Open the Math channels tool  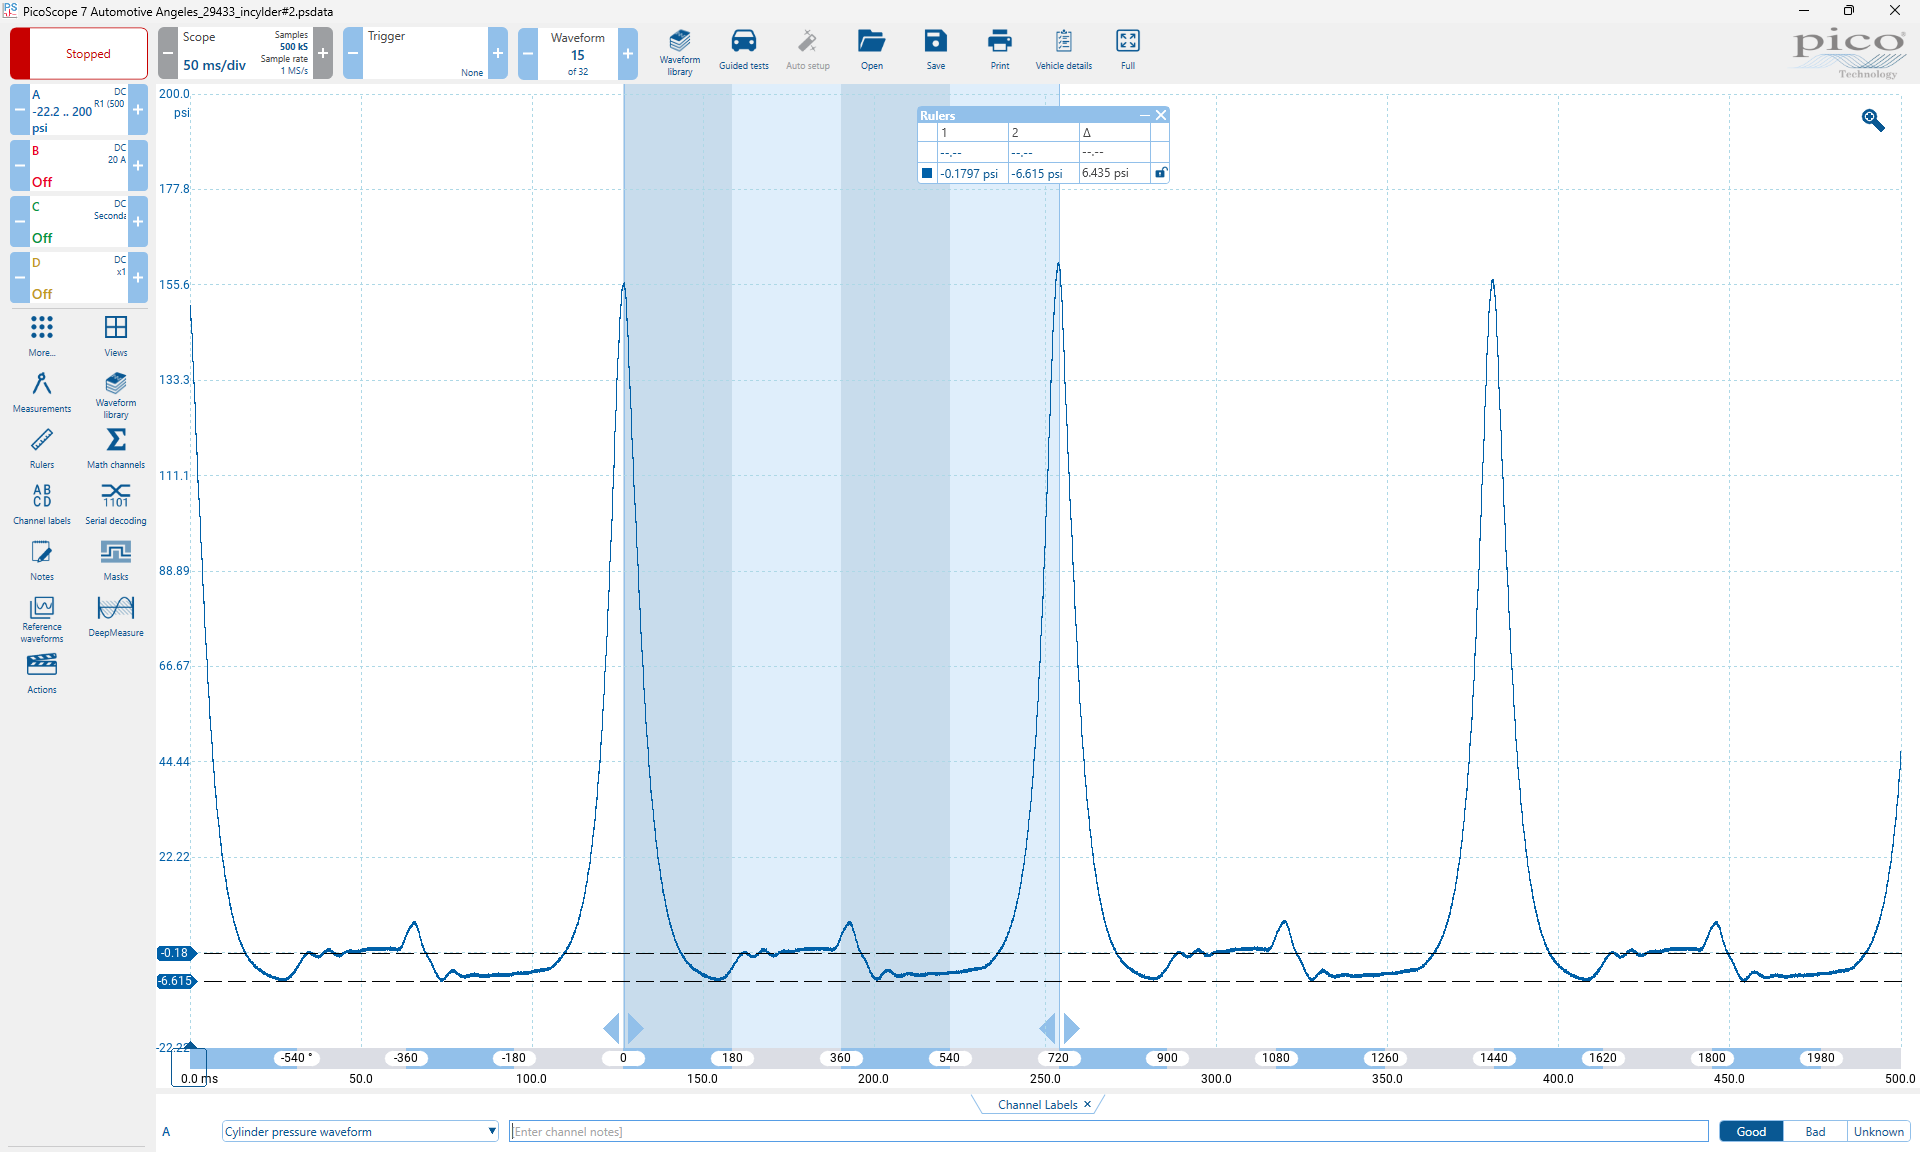coord(115,447)
